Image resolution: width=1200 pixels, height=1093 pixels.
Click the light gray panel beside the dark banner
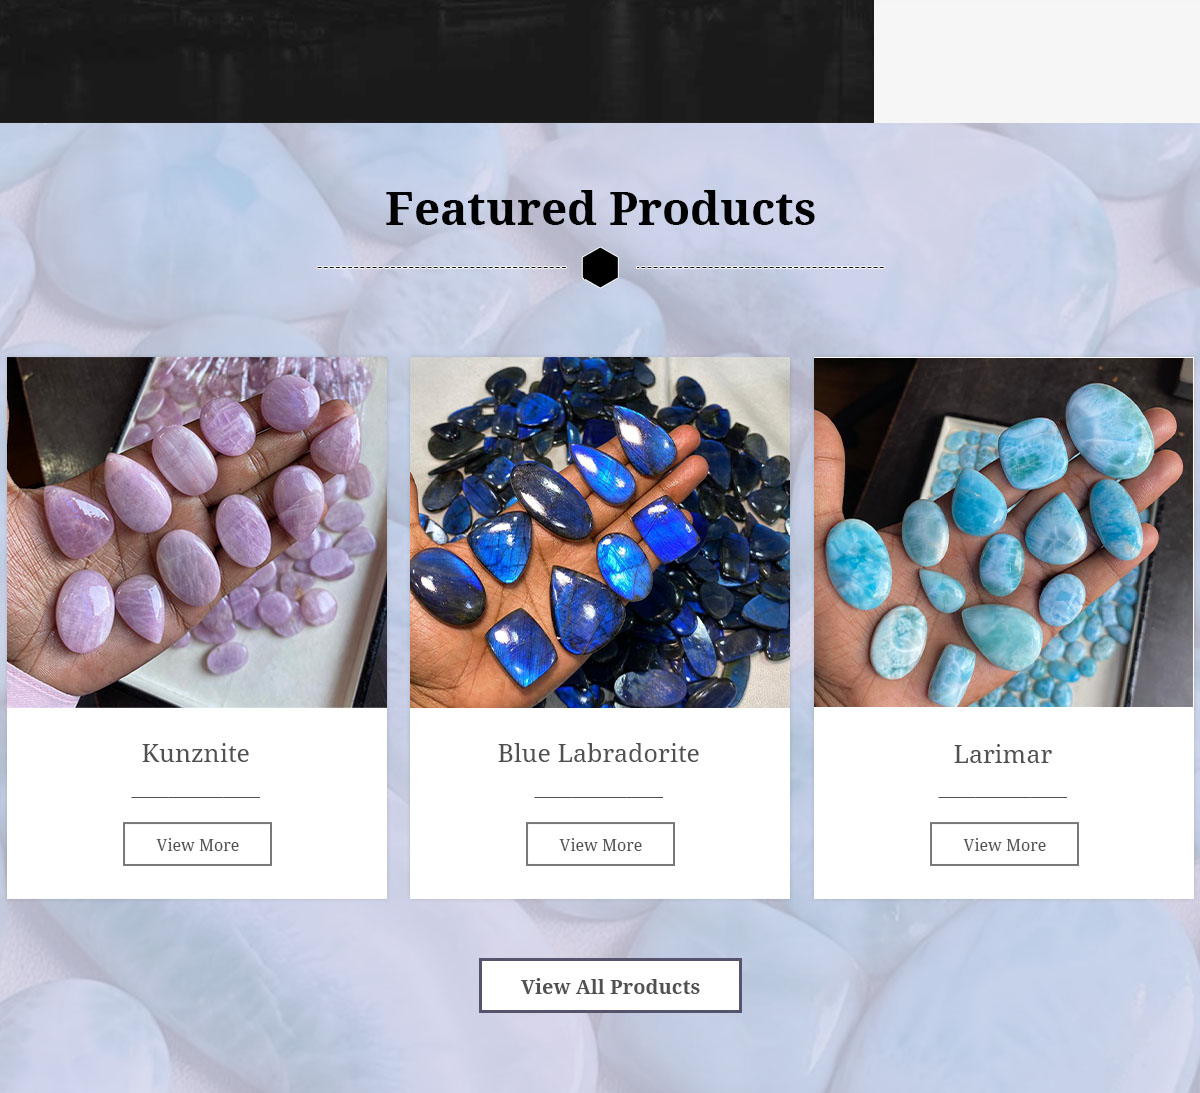tap(1037, 61)
